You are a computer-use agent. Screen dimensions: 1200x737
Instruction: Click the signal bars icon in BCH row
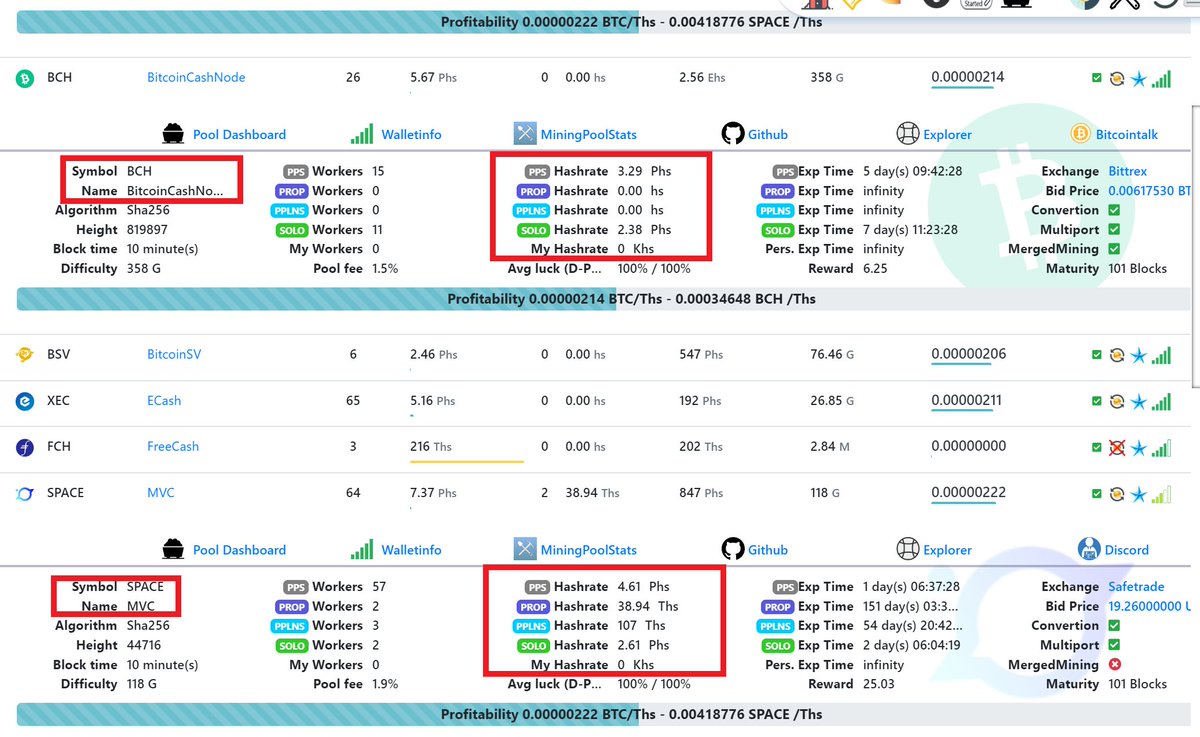pos(1161,77)
